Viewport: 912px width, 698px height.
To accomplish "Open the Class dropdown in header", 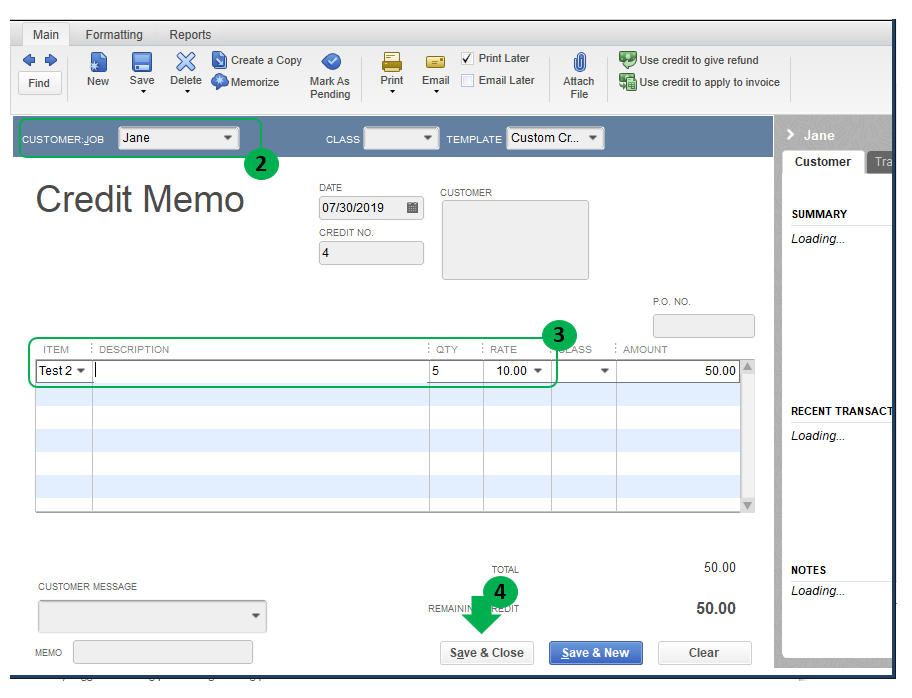I will tap(428, 138).
